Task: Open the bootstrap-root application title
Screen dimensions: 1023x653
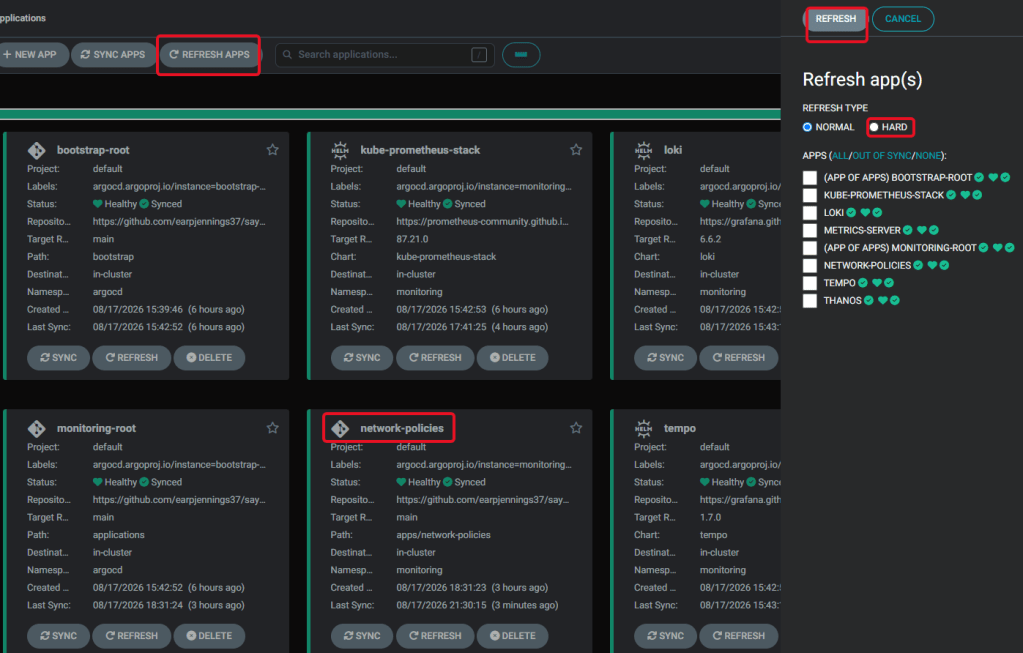Action: pyautogui.click(x=93, y=150)
